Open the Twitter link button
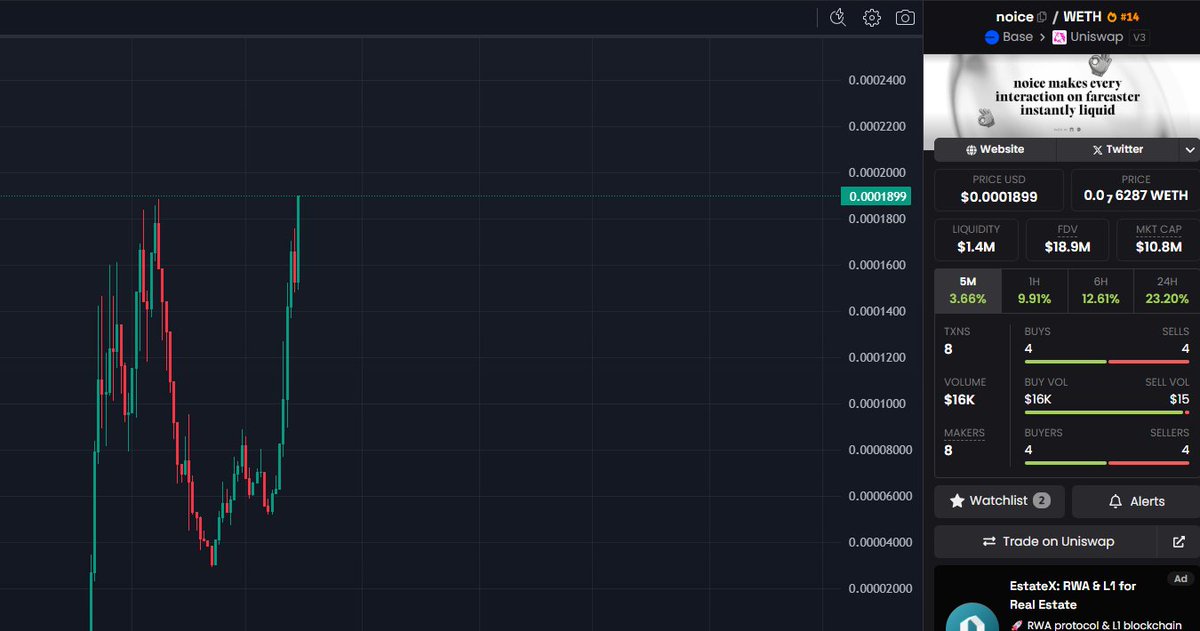 pos(1118,149)
